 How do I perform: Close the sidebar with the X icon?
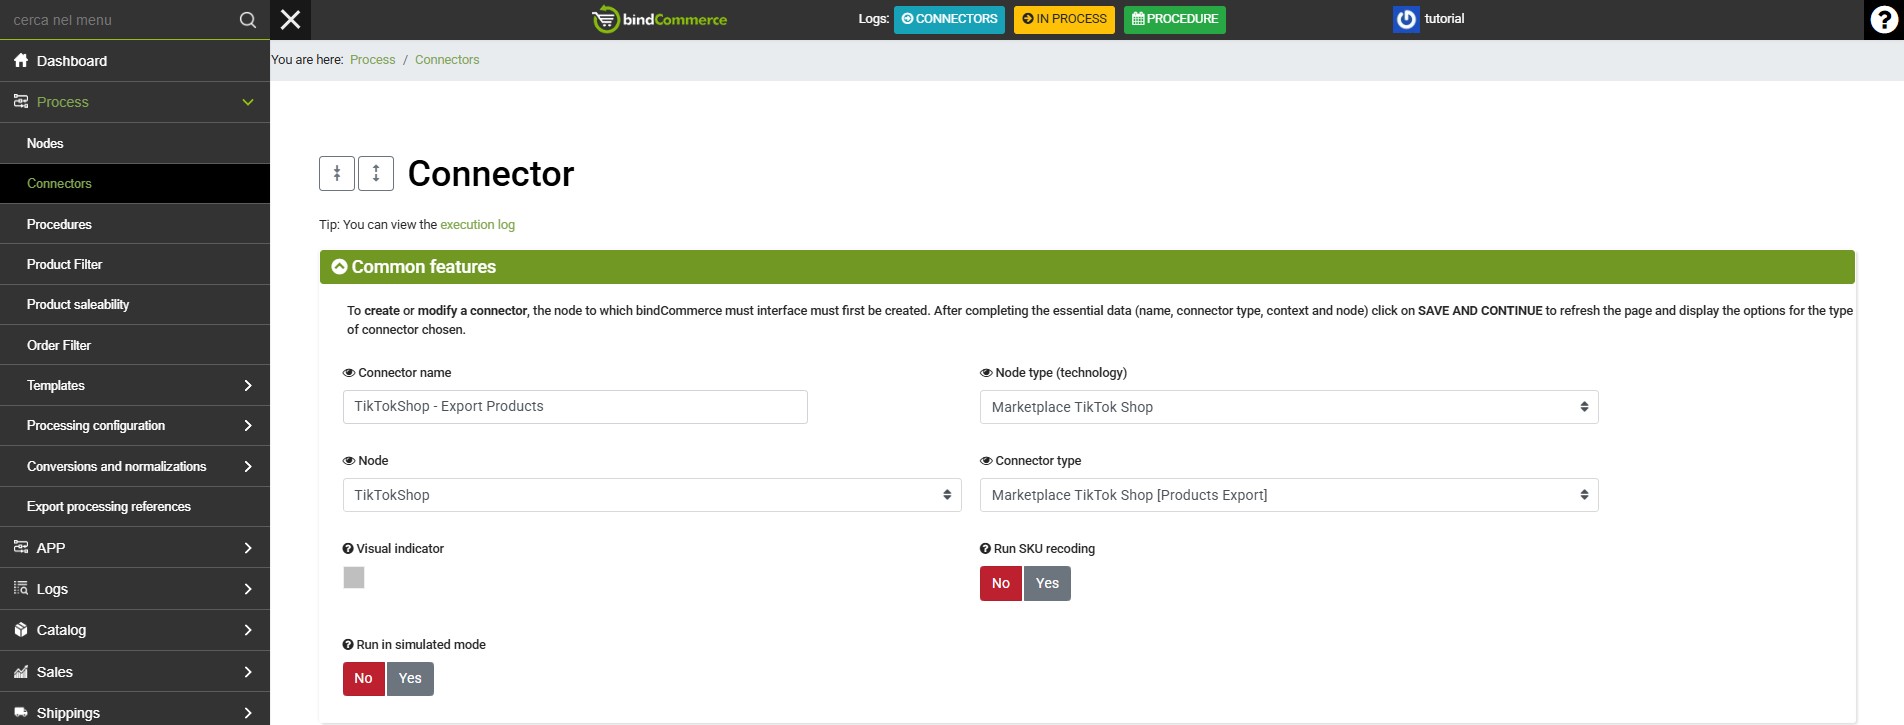tap(291, 20)
